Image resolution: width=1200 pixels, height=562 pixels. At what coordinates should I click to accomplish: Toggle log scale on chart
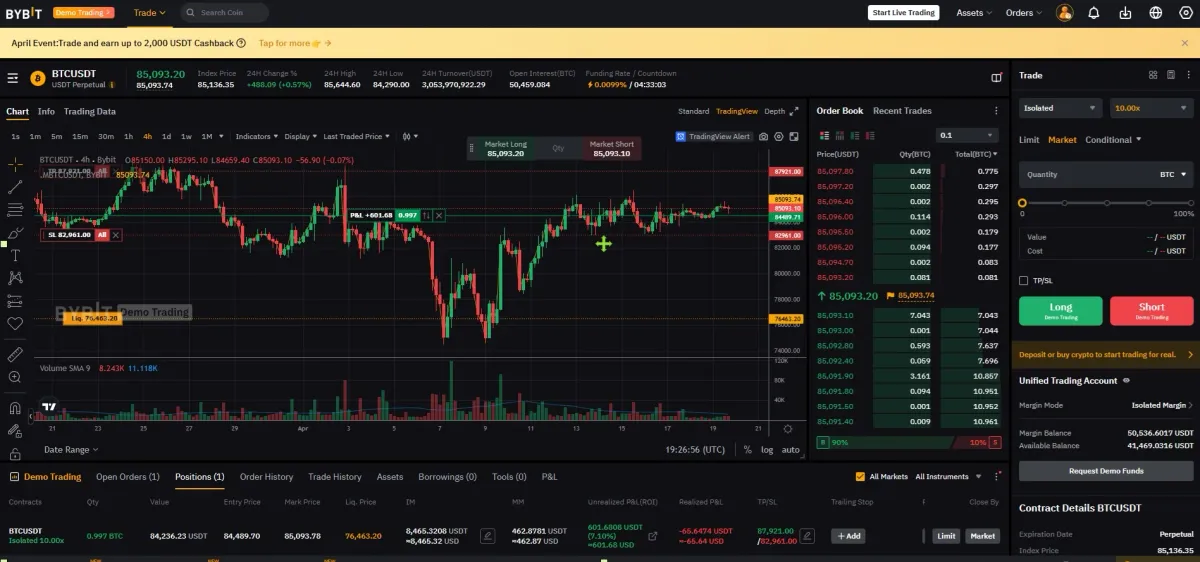pos(767,450)
